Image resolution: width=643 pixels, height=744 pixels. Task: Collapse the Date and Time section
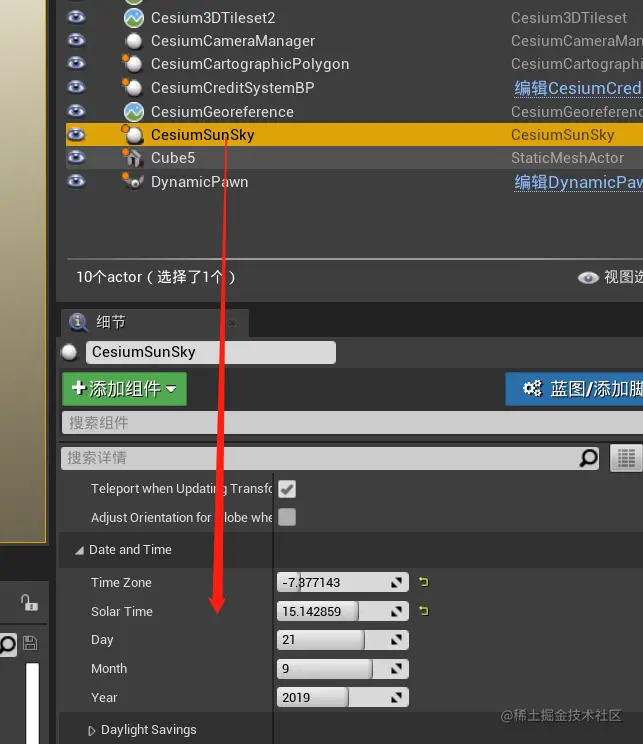click(80, 550)
